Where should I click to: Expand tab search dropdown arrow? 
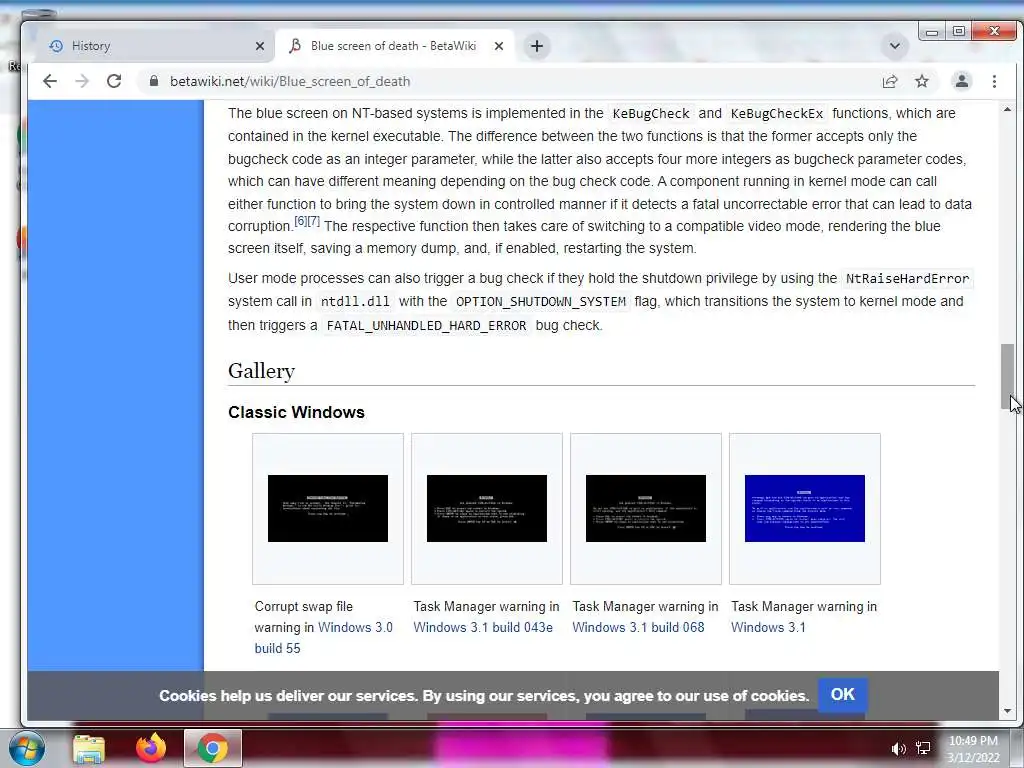tap(895, 46)
